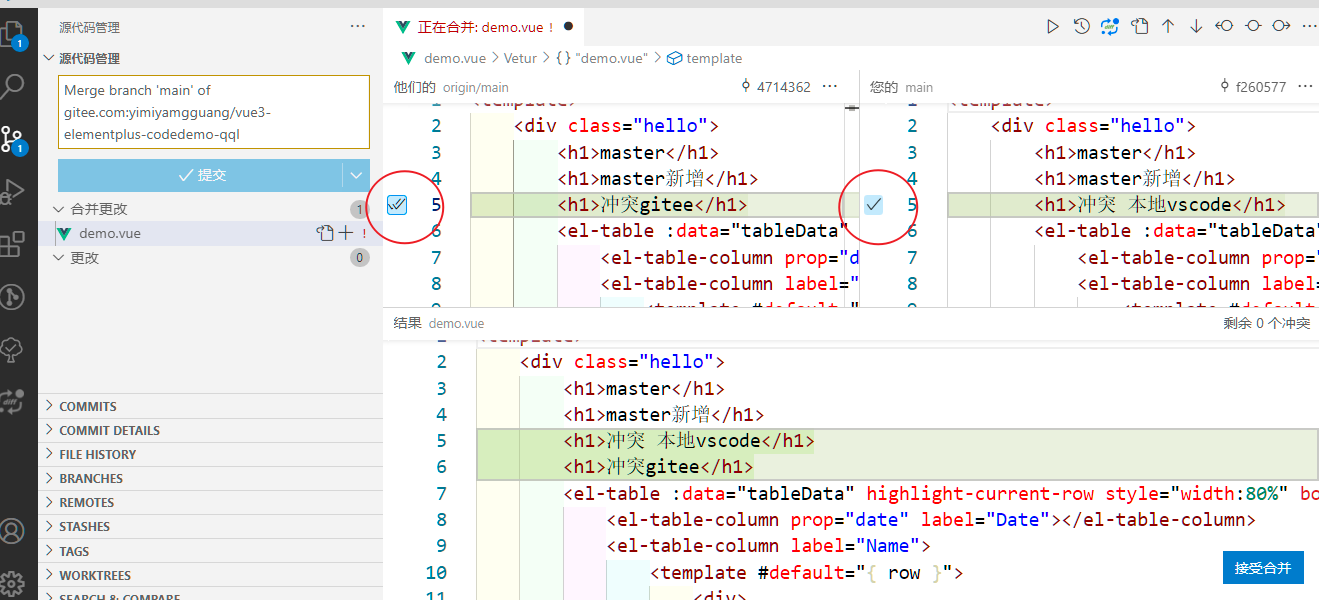Open the ellipsis menu of the main pane
Image resolution: width=1319 pixels, height=600 pixels.
tap(1304, 87)
